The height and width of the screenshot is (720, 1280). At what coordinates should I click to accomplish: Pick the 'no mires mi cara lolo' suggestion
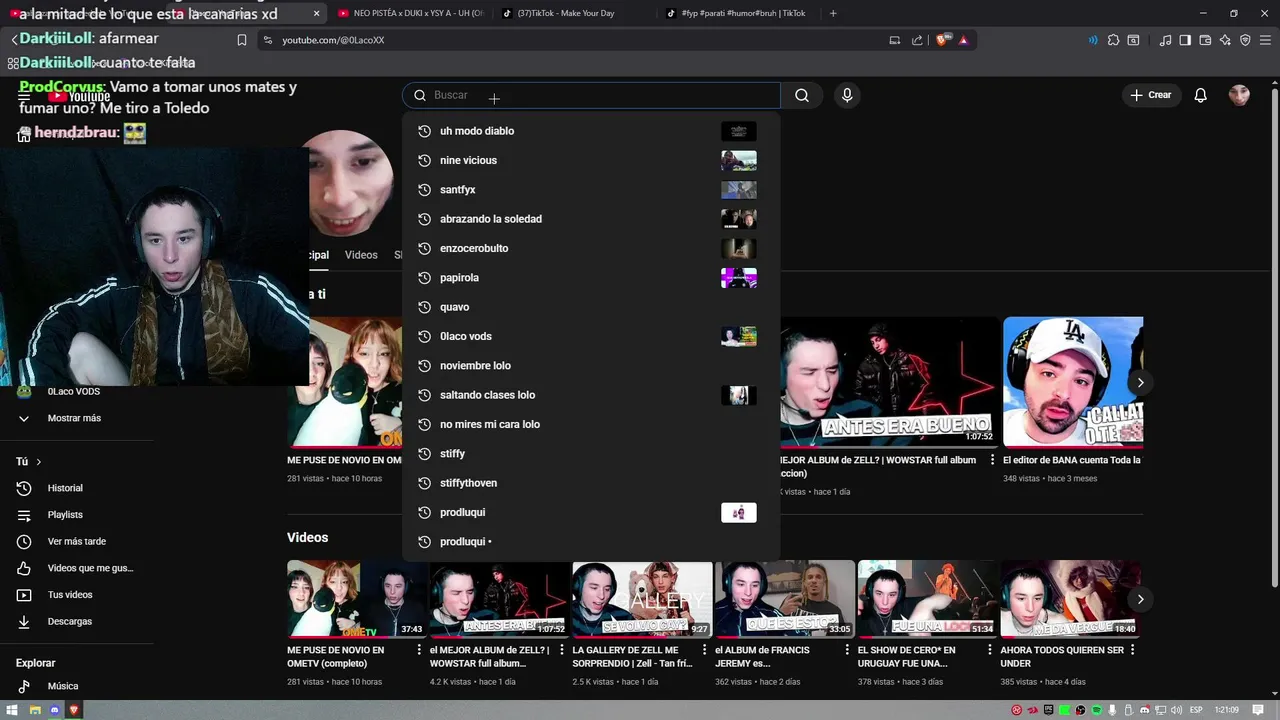point(591,424)
